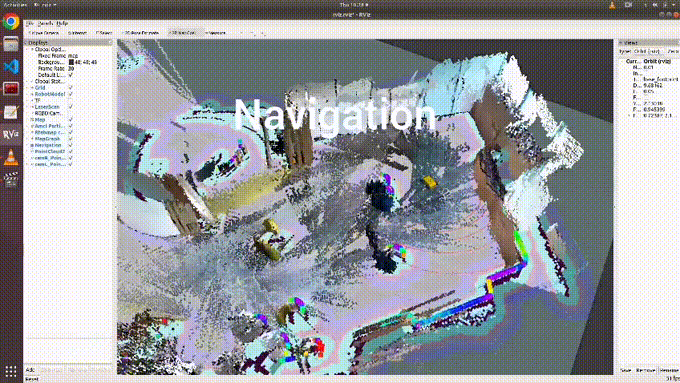Click Remove in the Views panel
Screen dimensions: 680x383
[645, 370]
